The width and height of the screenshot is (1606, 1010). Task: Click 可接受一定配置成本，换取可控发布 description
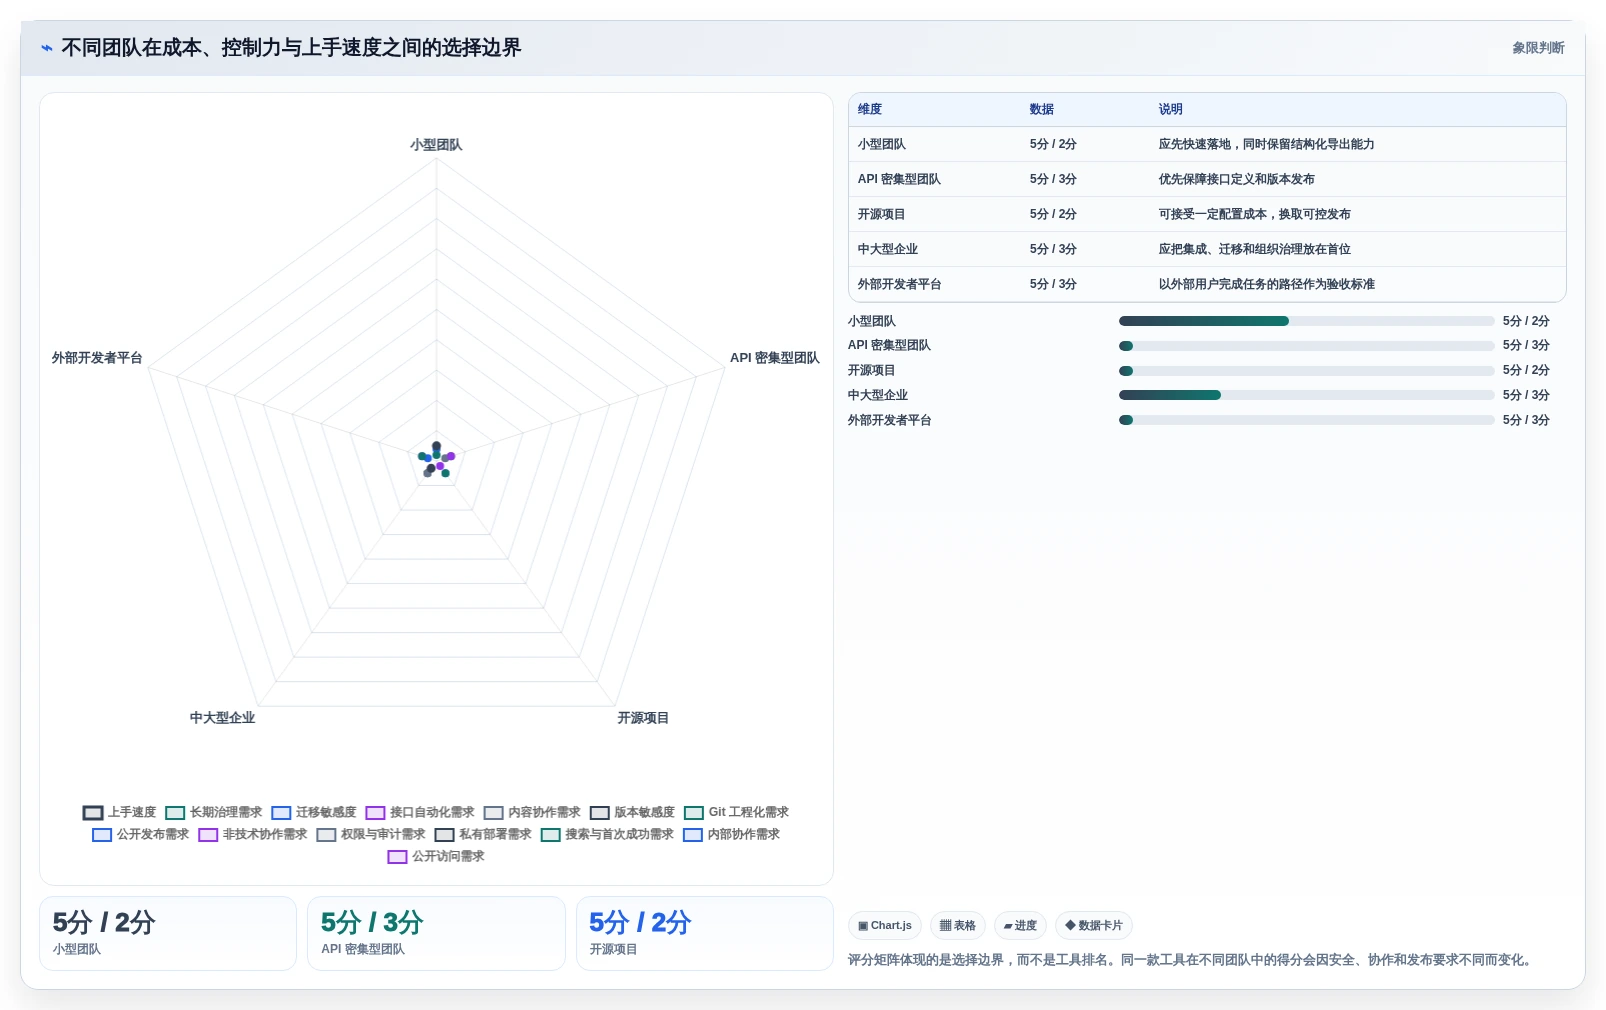point(1254,214)
